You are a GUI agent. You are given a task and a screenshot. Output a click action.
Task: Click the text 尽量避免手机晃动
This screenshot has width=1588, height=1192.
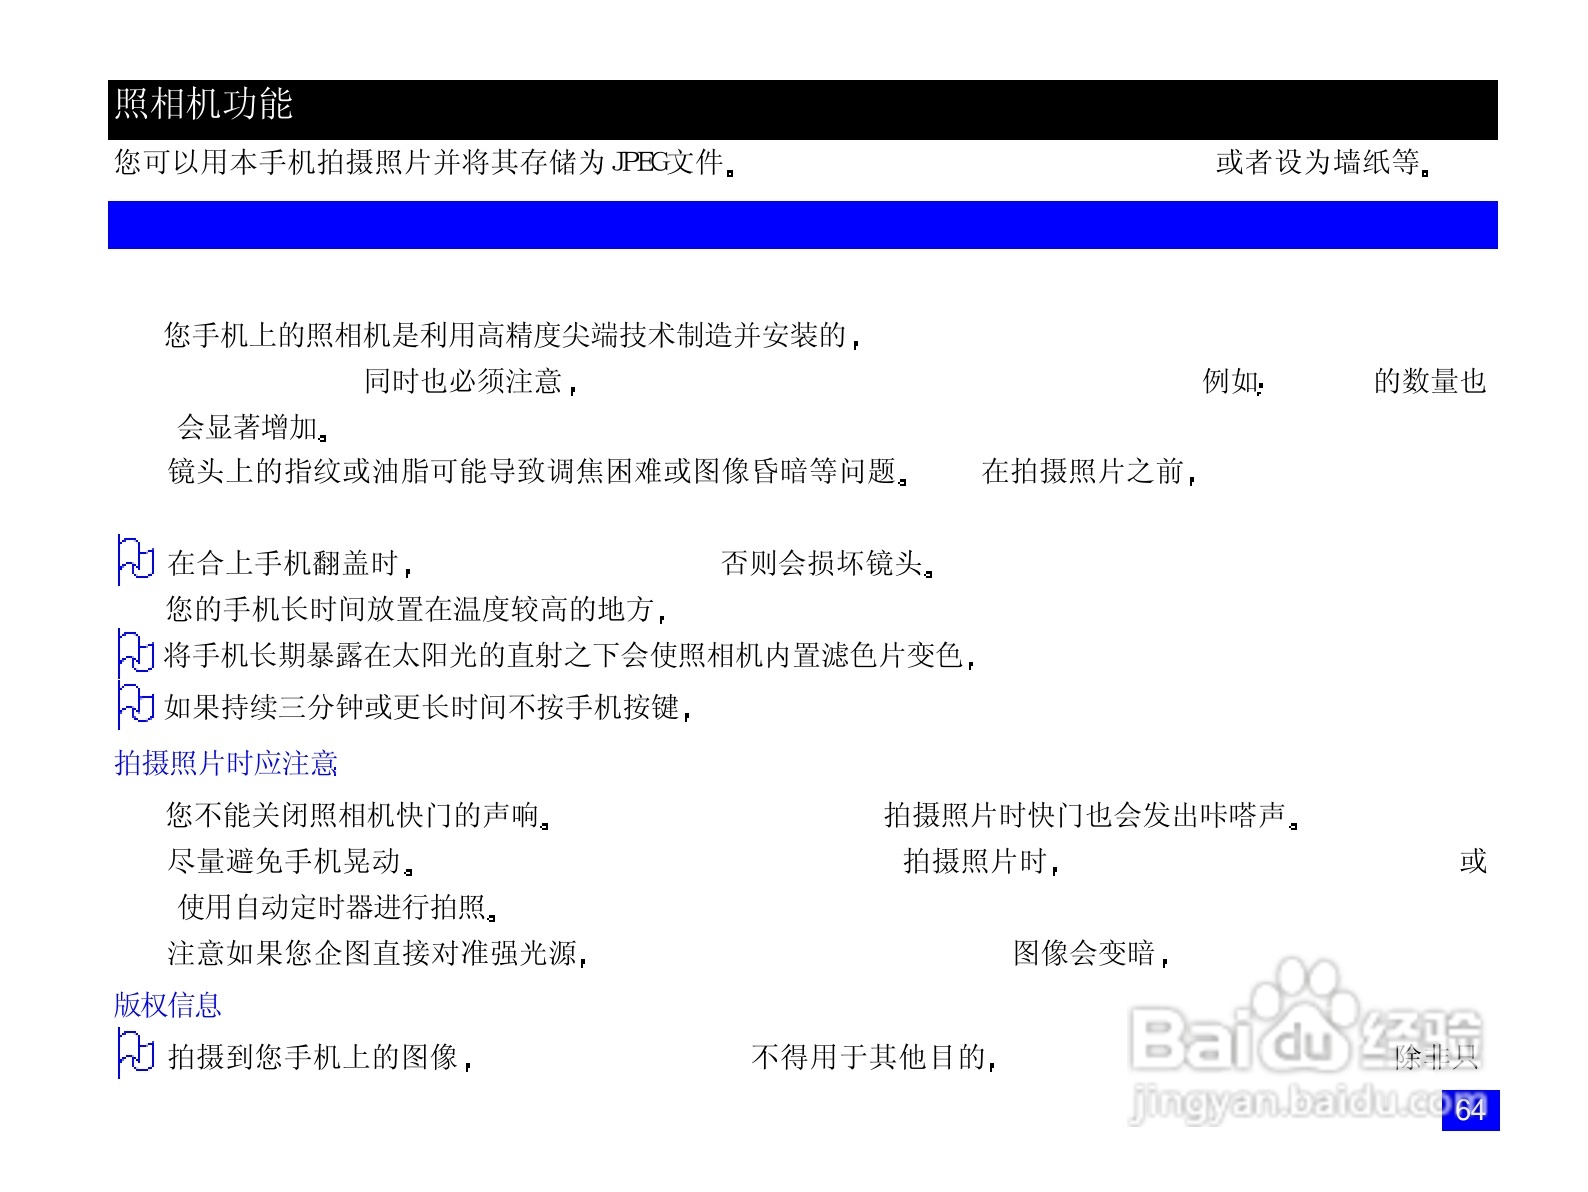coord(290,861)
